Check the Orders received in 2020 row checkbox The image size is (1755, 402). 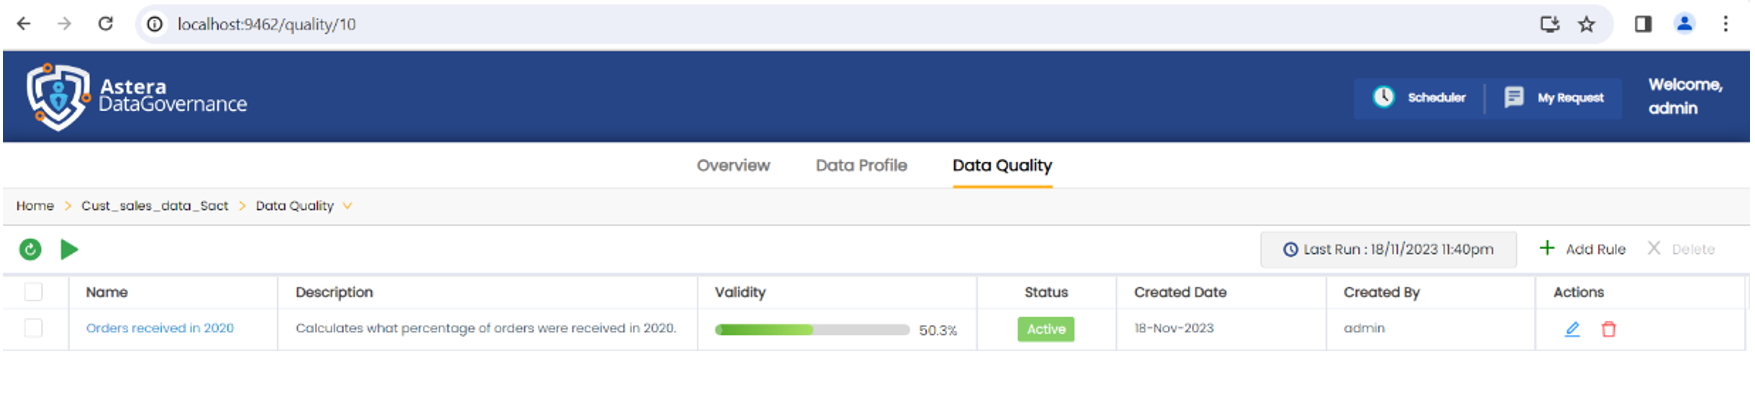point(34,328)
